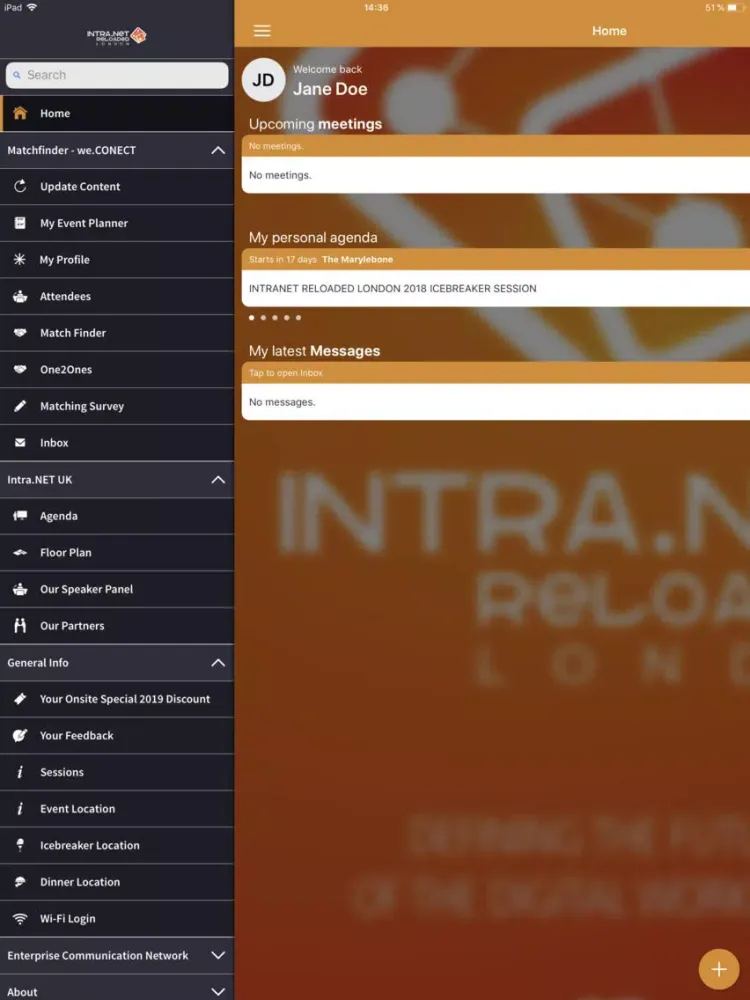Image resolution: width=750 pixels, height=1000 pixels.
Task: Click the binoculars icon for Our Partners
Action: tap(20, 626)
